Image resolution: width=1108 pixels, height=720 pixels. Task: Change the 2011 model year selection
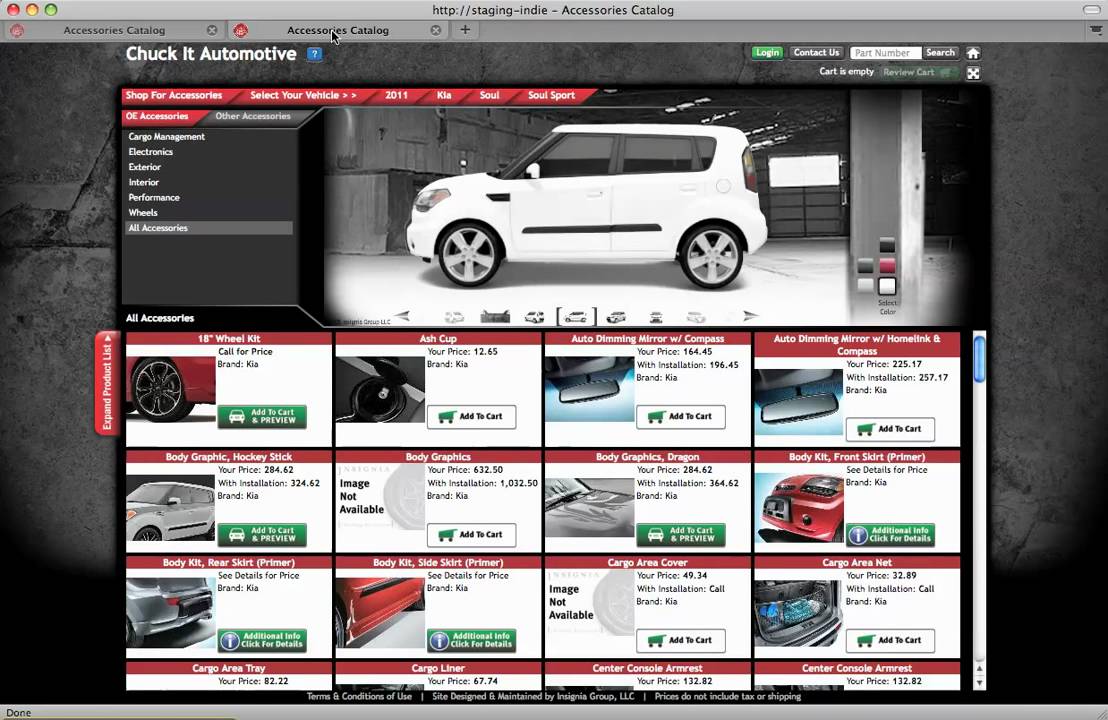(396, 95)
